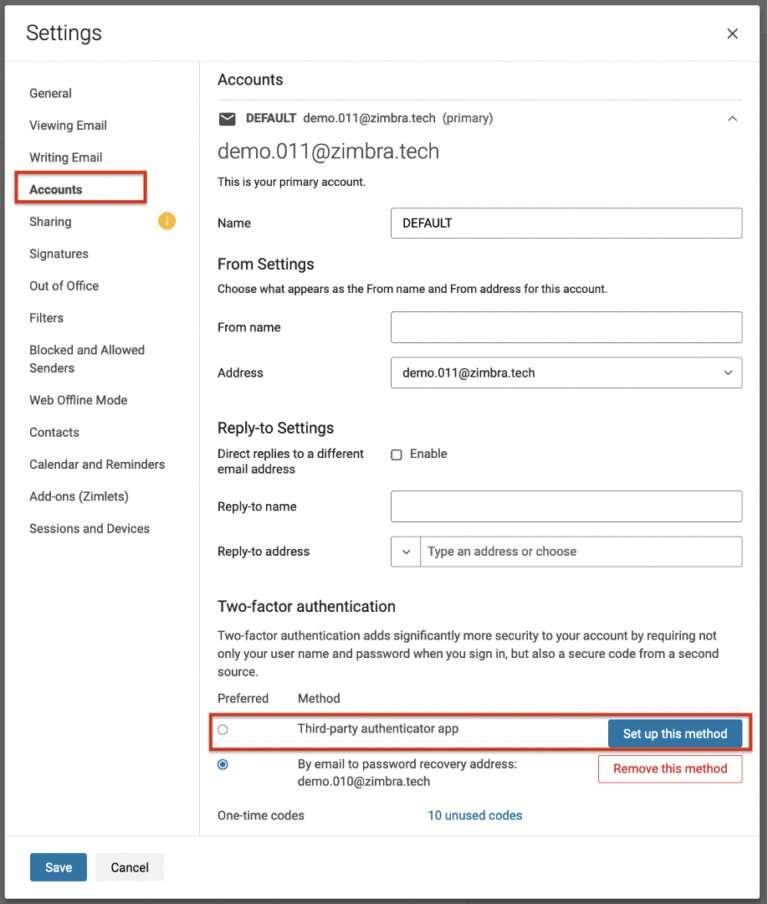Viewport: 768px width, 904px height.
Task: Click Remove this method
Action: pos(669,769)
